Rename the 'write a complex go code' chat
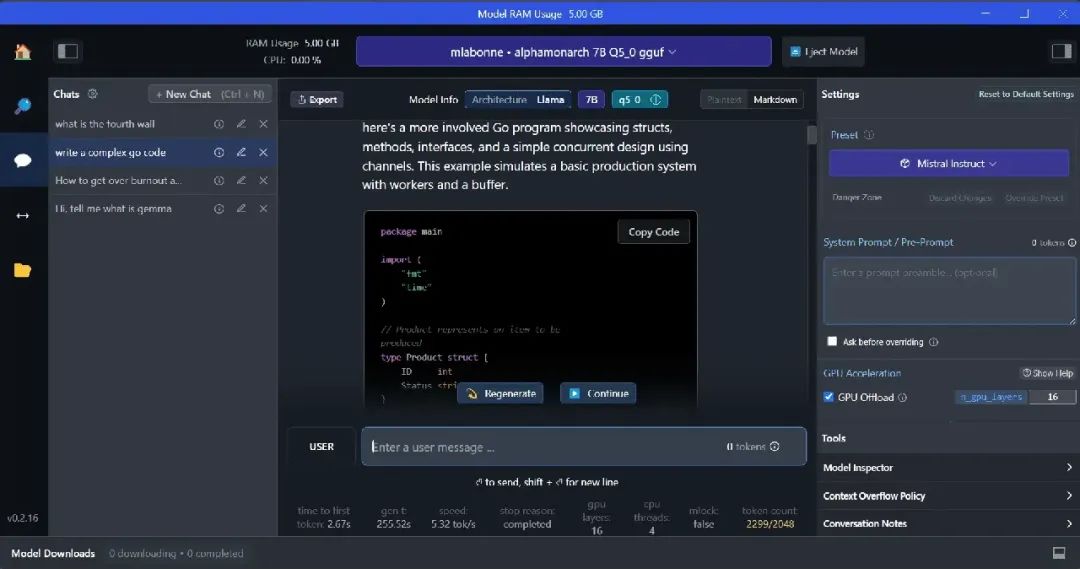Image resolution: width=1080 pixels, height=569 pixels. [241, 152]
